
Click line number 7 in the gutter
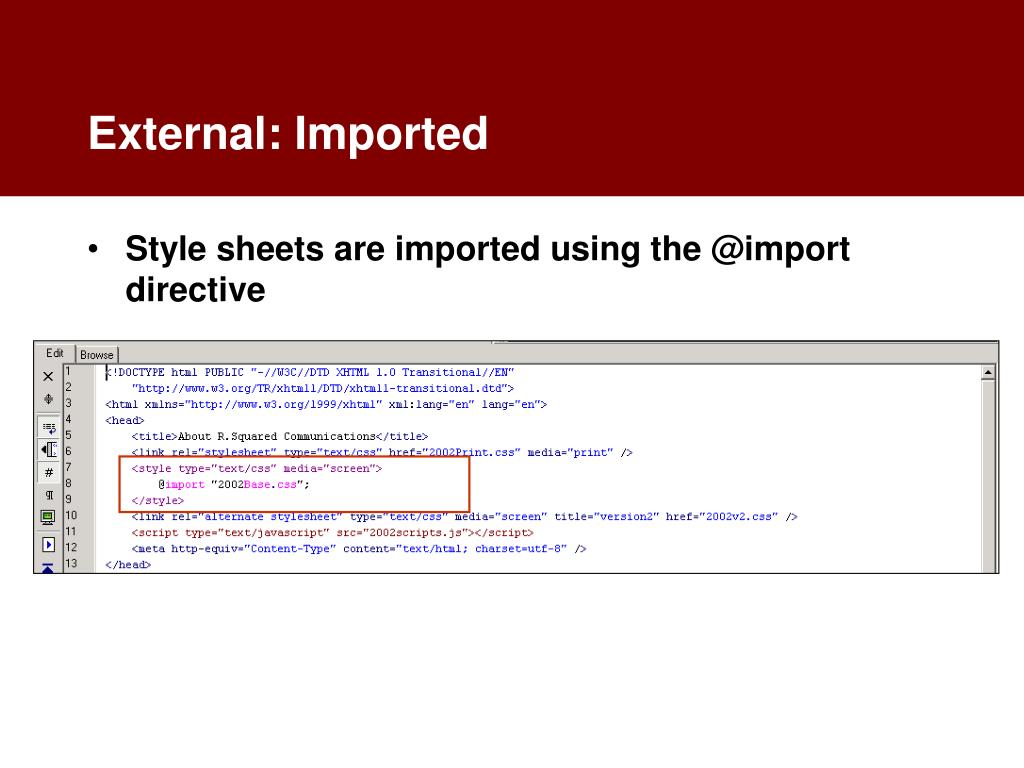[x=69, y=467]
